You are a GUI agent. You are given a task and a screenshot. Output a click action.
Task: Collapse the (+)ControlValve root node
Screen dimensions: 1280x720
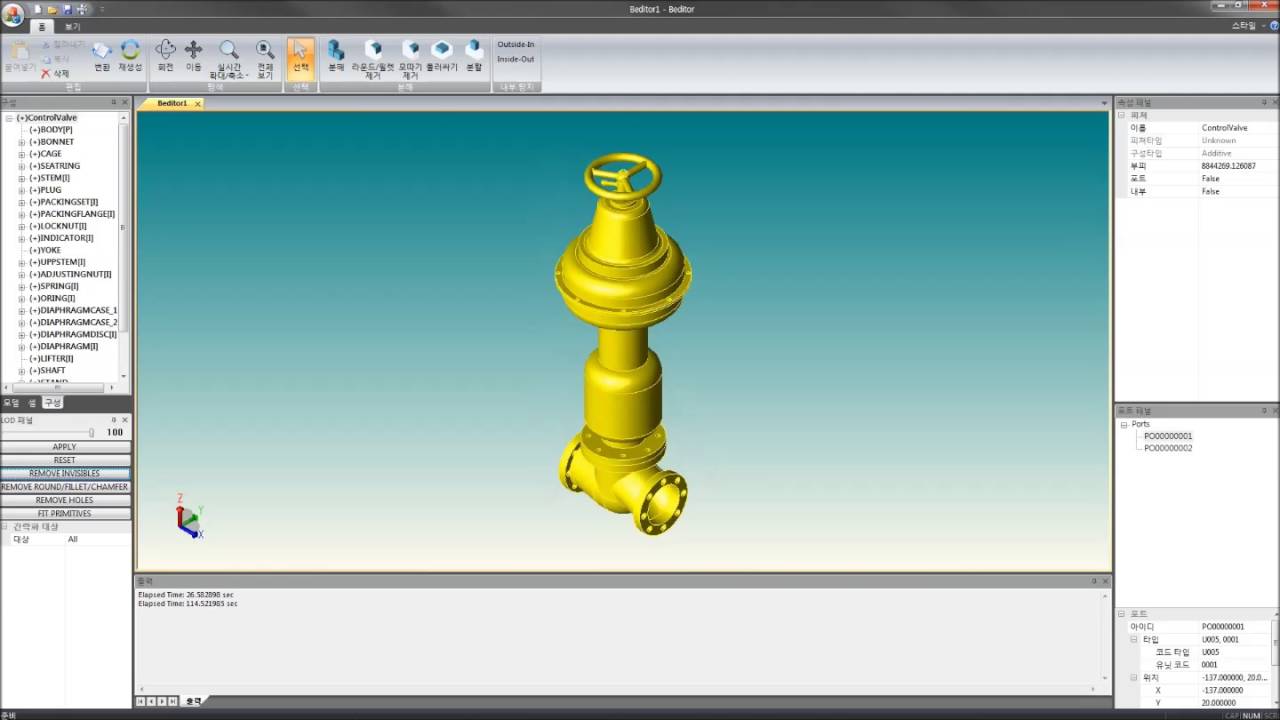9,118
